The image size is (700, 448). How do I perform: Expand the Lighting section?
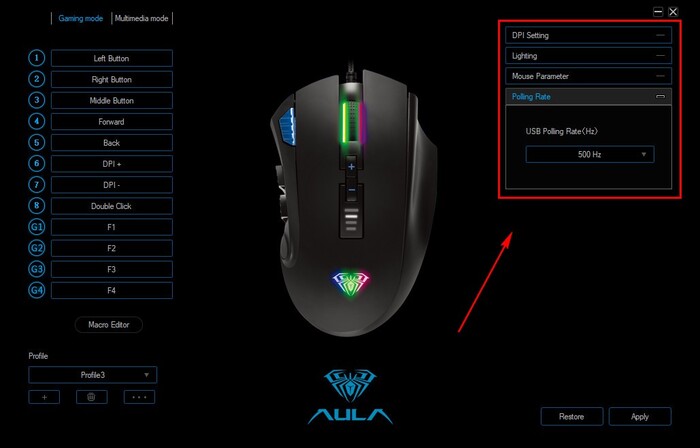pos(588,56)
